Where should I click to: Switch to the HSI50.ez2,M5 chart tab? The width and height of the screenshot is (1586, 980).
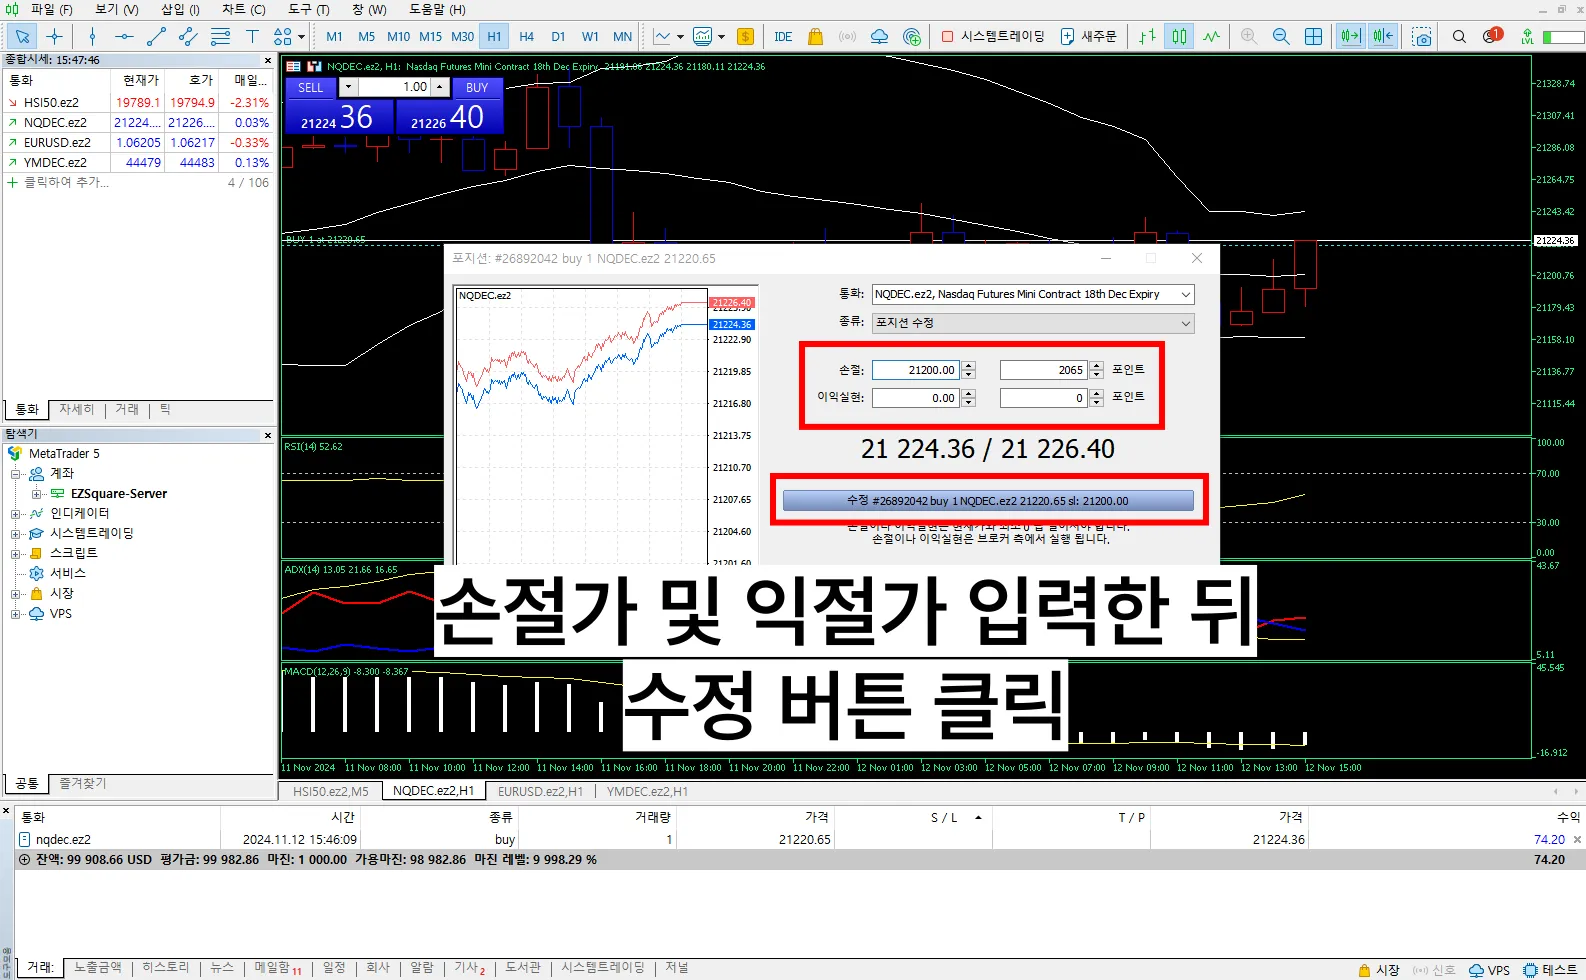pyautogui.click(x=330, y=791)
